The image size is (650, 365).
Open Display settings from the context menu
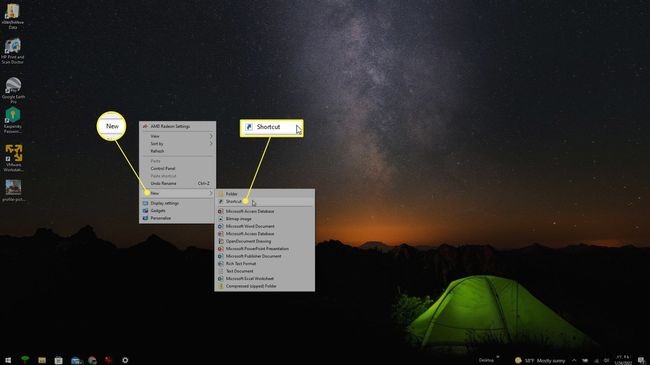click(x=177, y=203)
